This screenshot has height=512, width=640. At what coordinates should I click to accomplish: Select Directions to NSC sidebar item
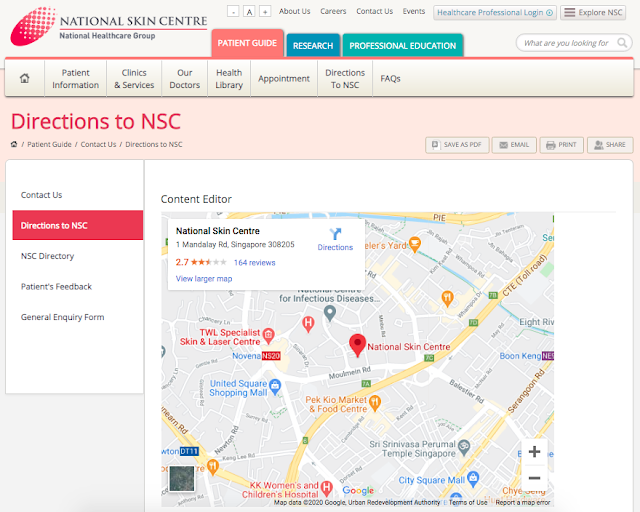78,225
